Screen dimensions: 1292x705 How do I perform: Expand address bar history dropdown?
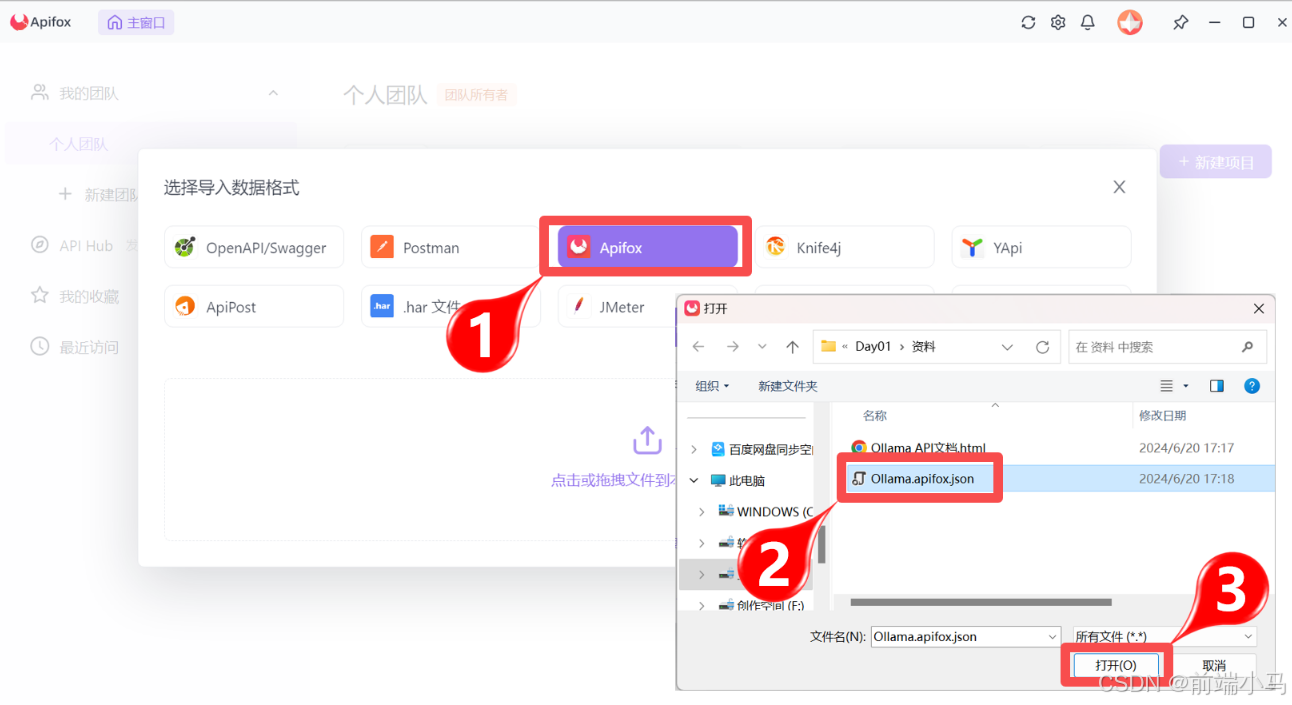(x=1007, y=346)
